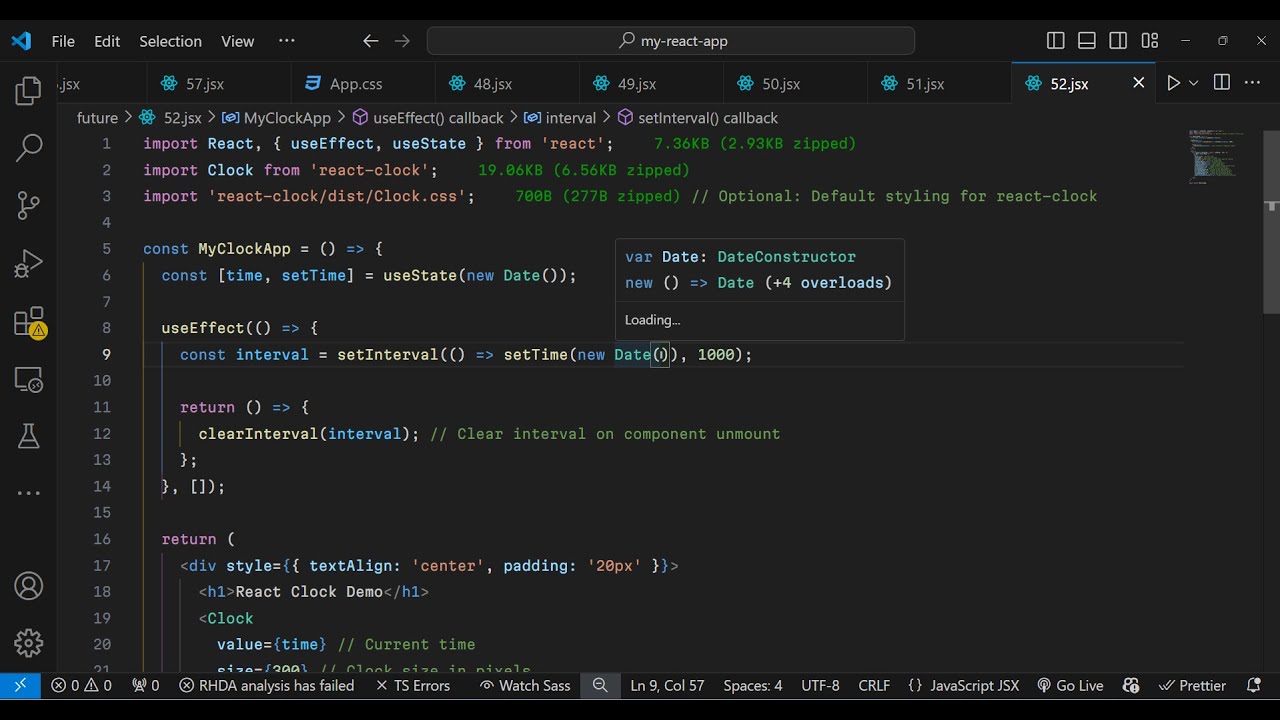Open the Source Control view
This screenshot has height=720, width=1280.
tap(28, 206)
